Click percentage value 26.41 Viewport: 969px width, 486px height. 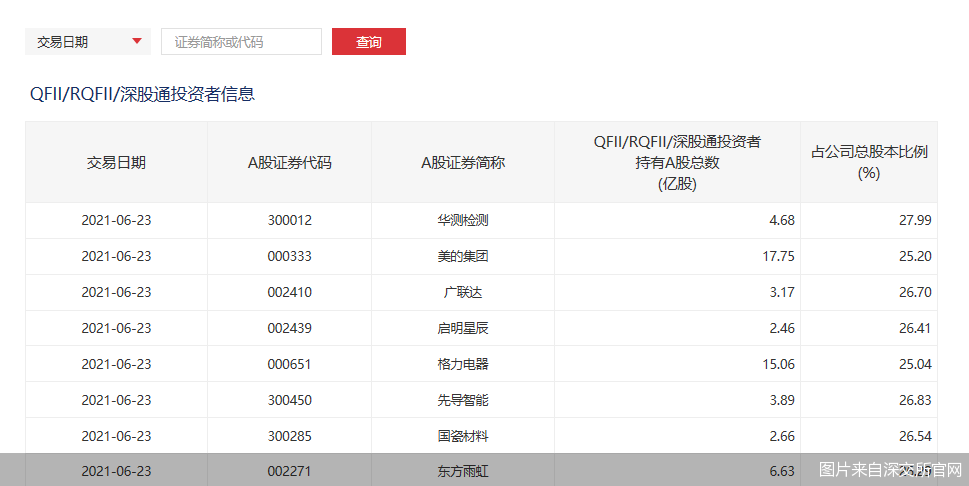(915, 328)
